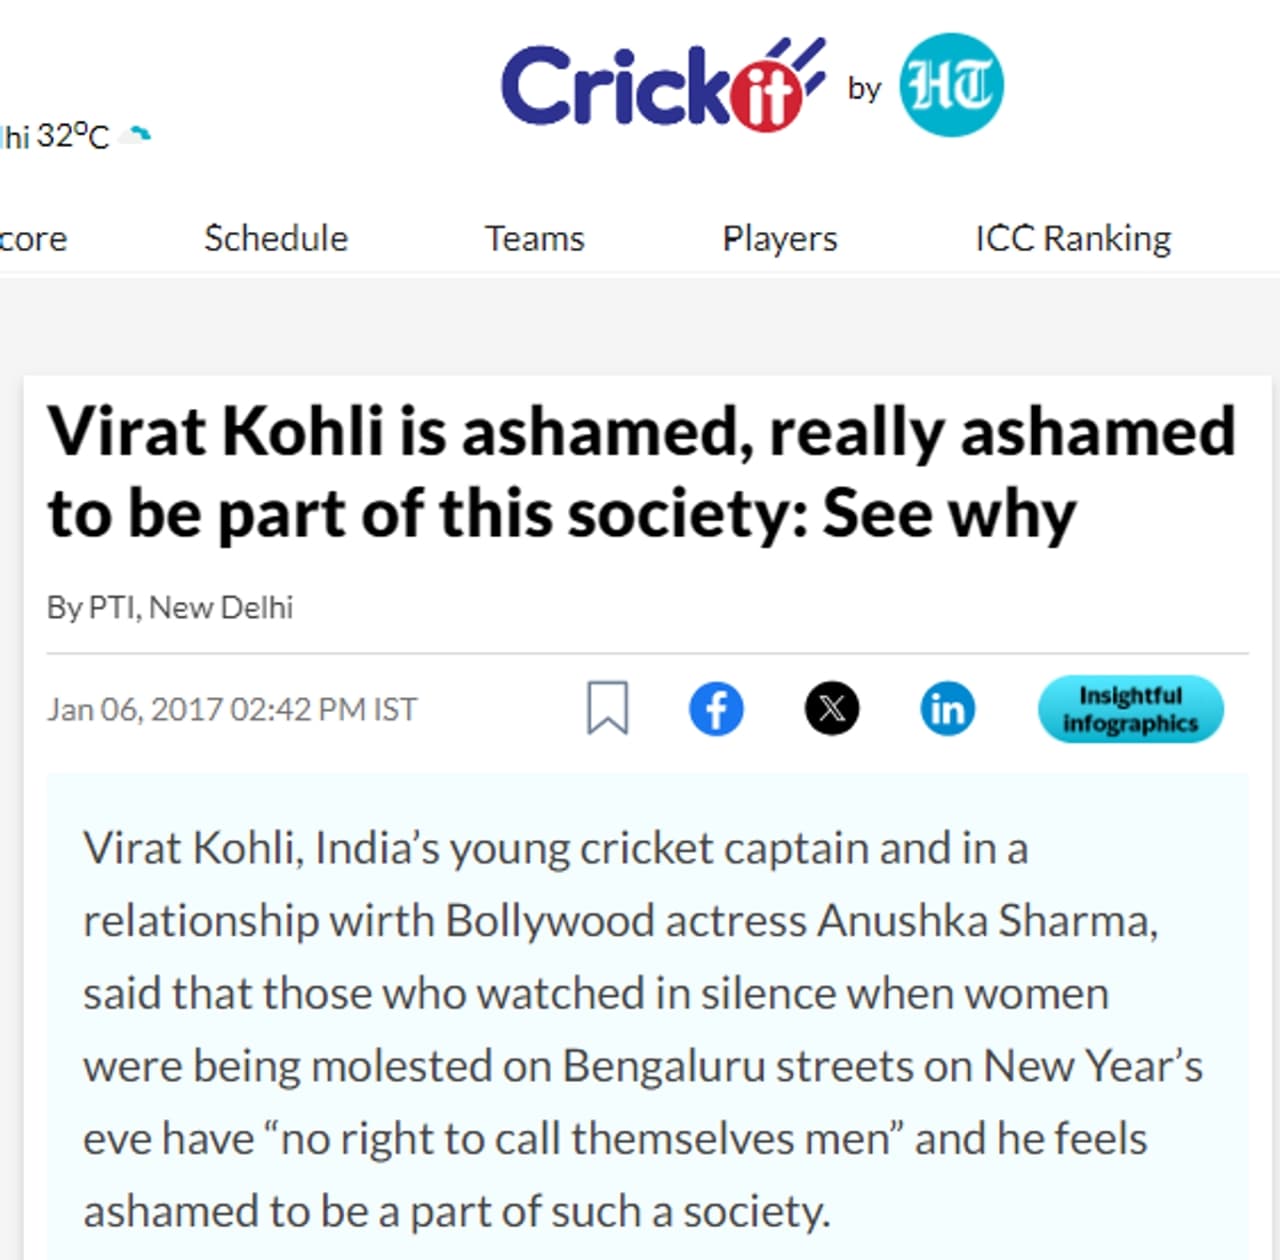
Task: Open the Schedule menu item
Action: (x=276, y=239)
